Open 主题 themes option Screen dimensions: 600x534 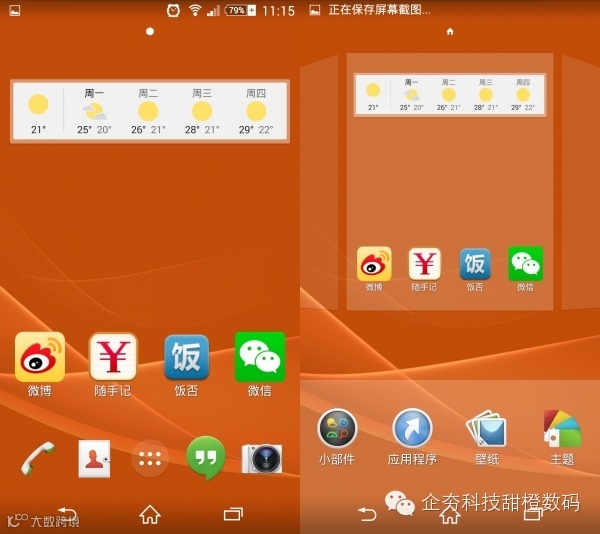click(562, 437)
